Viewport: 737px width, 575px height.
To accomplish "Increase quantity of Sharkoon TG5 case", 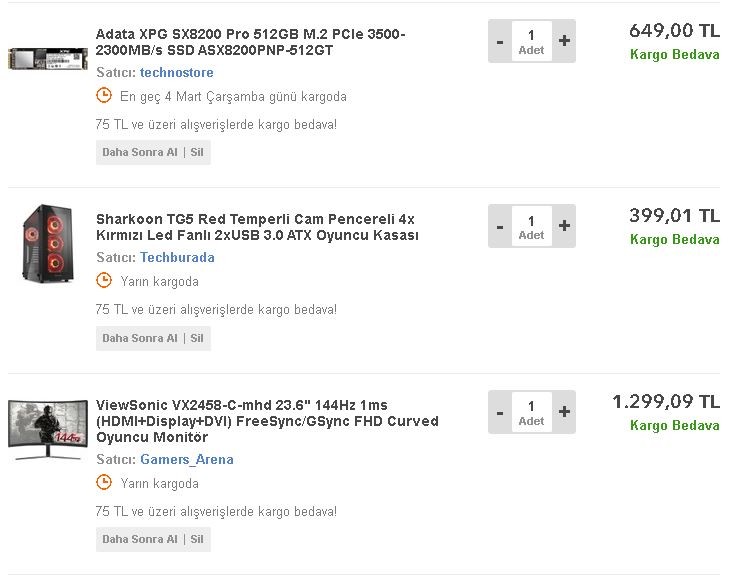I will [564, 226].
